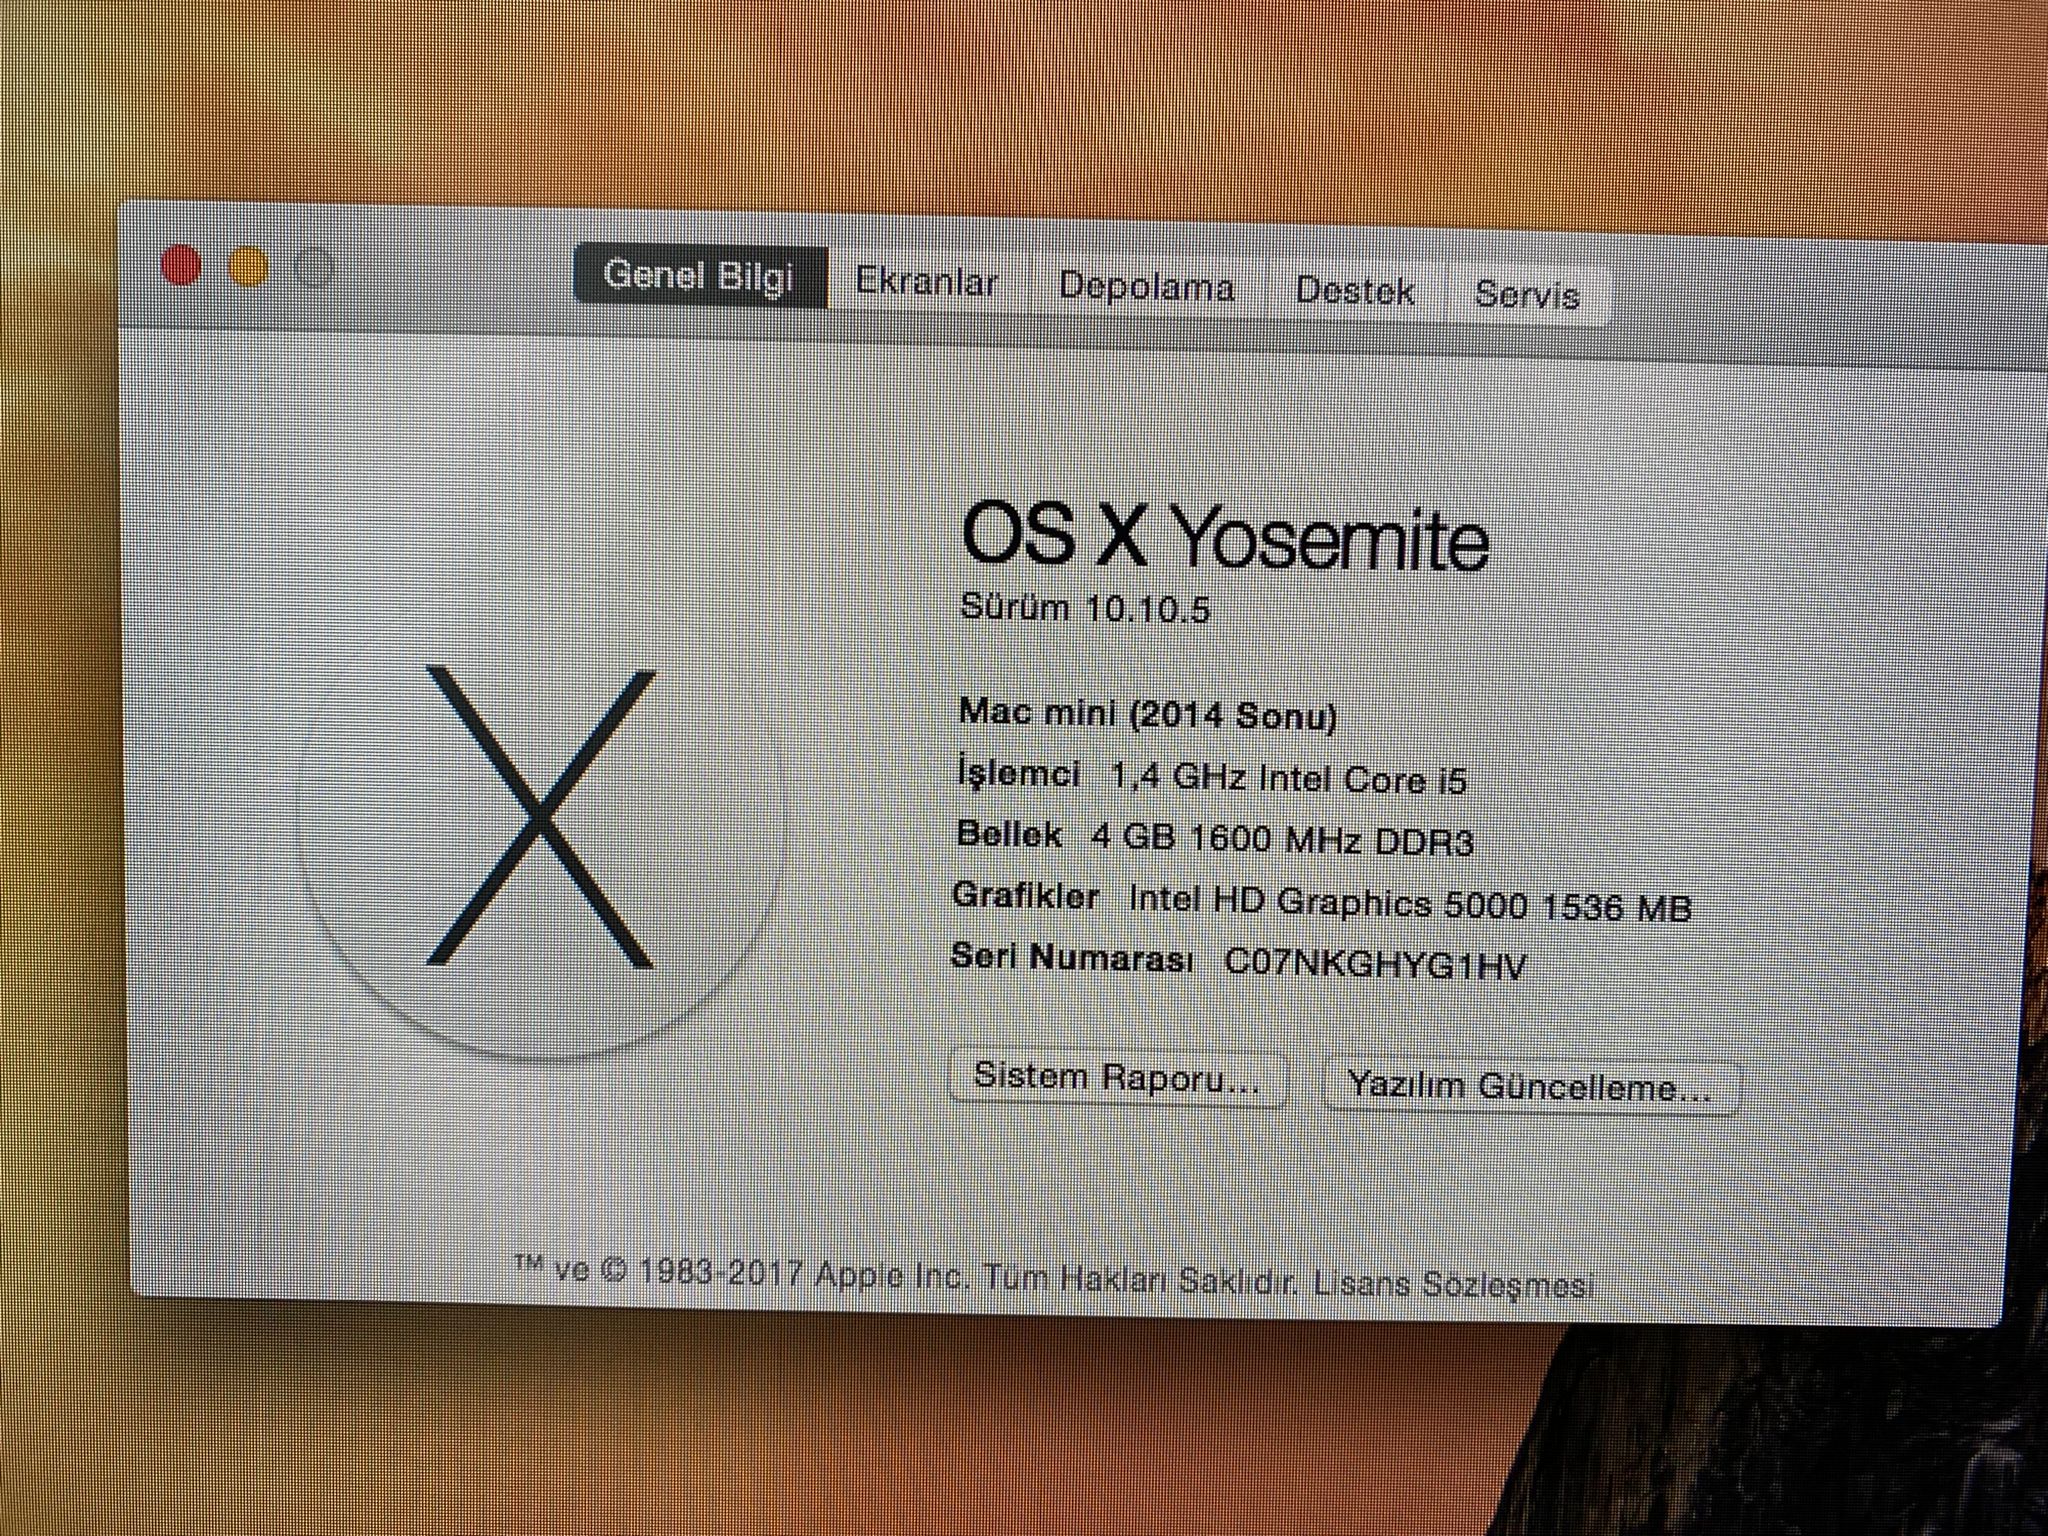The width and height of the screenshot is (2048, 1536).
Task: Click the Mac mini (2014 Sonu) text
Action: [x=1148, y=714]
